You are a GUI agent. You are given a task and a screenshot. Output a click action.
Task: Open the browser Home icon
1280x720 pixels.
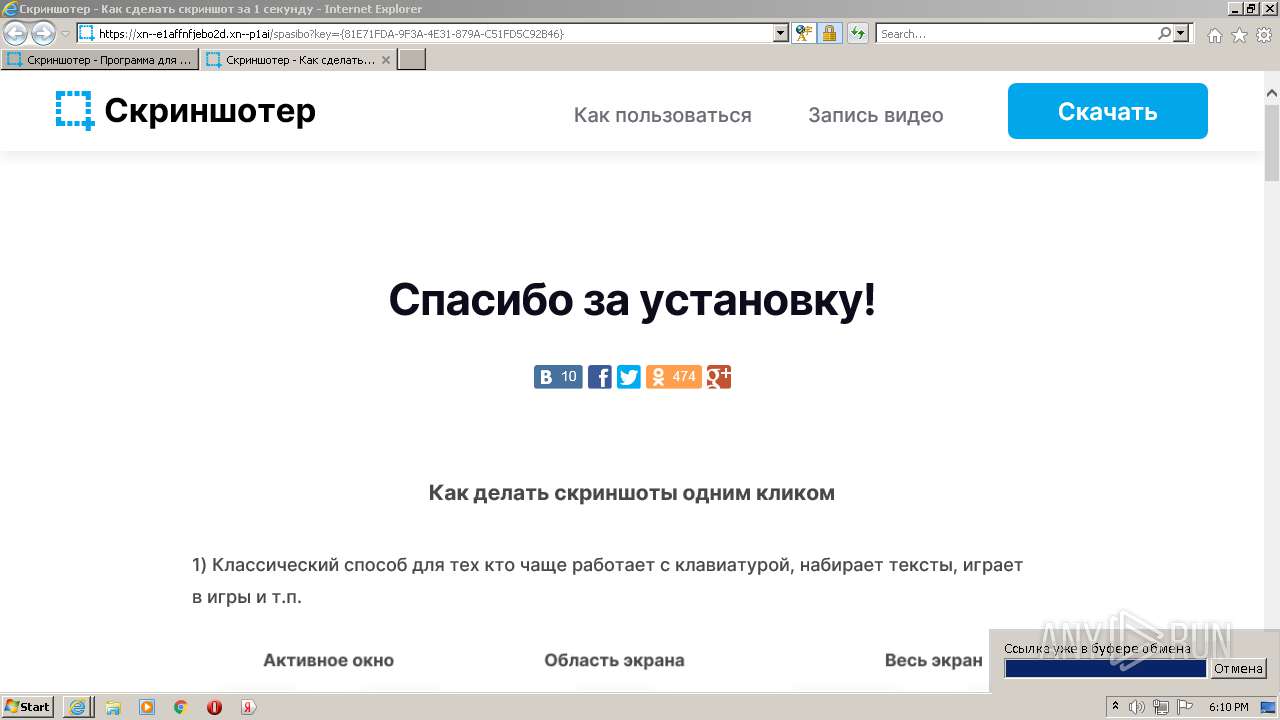pyautogui.click(x=1214, y=35)
